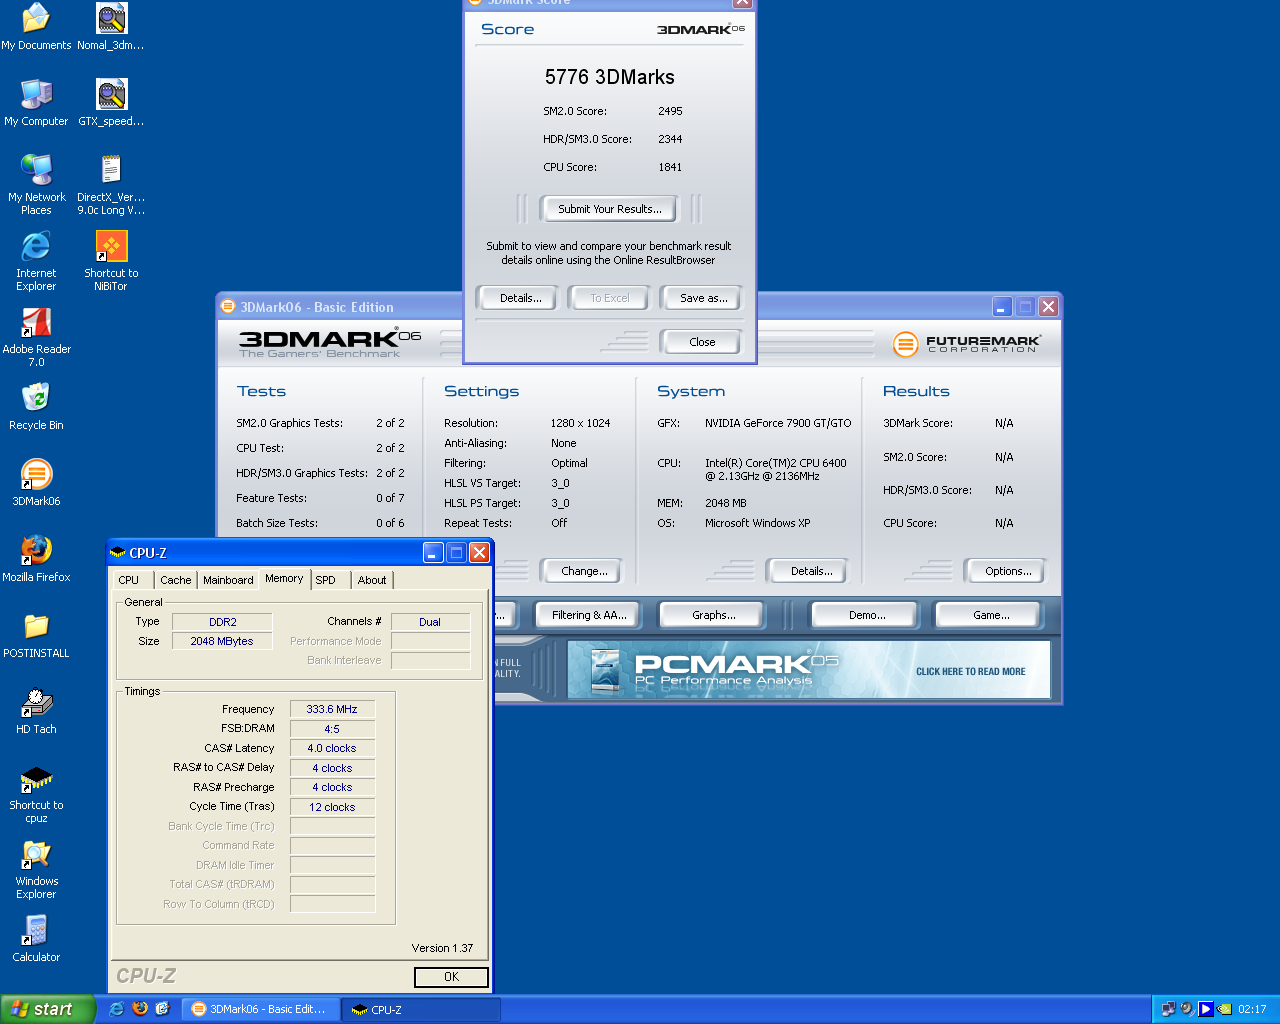Screen dimensions: 1280x1024
Task: Click the Cycle Time value '12 clocks'
Action: pos(332,807)
